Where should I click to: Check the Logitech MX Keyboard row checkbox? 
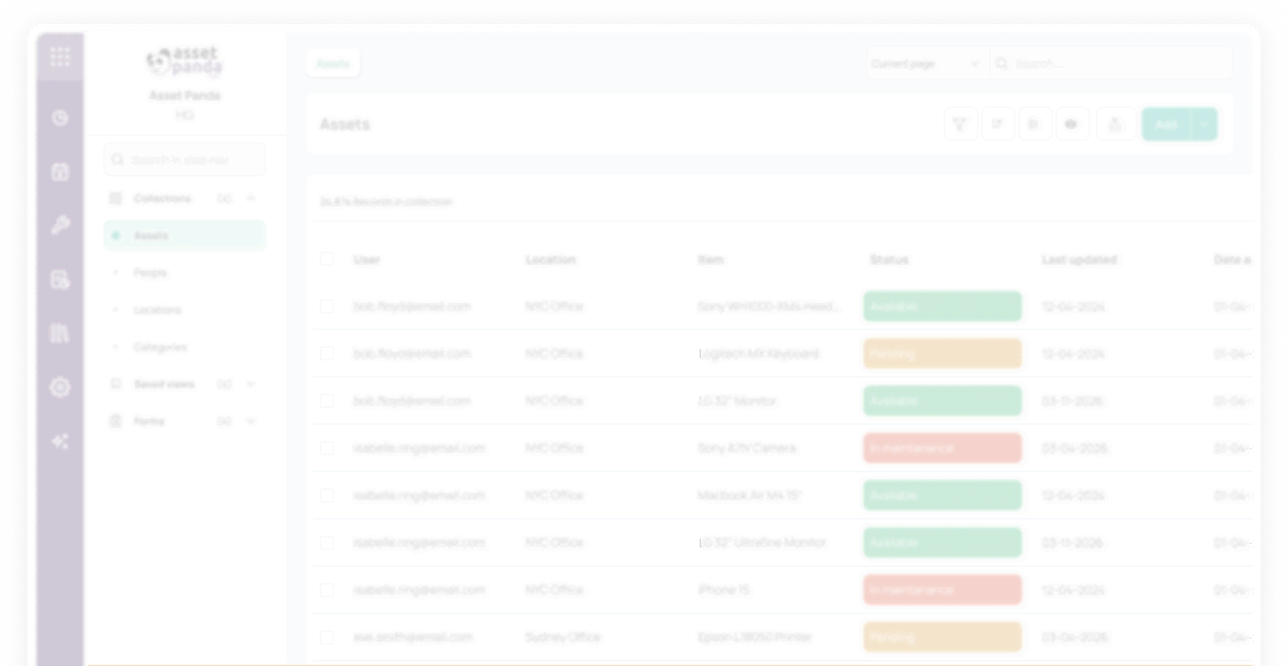coord(327,353)
